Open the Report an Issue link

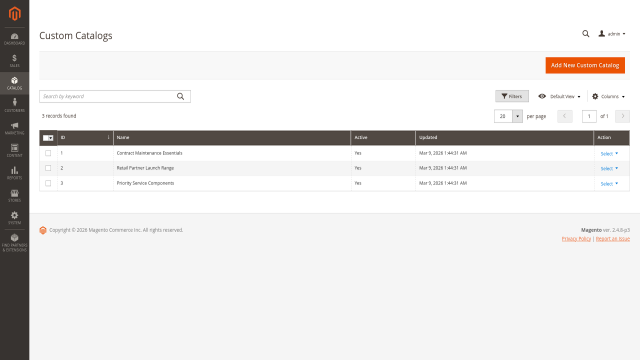[x=613, y=239]
